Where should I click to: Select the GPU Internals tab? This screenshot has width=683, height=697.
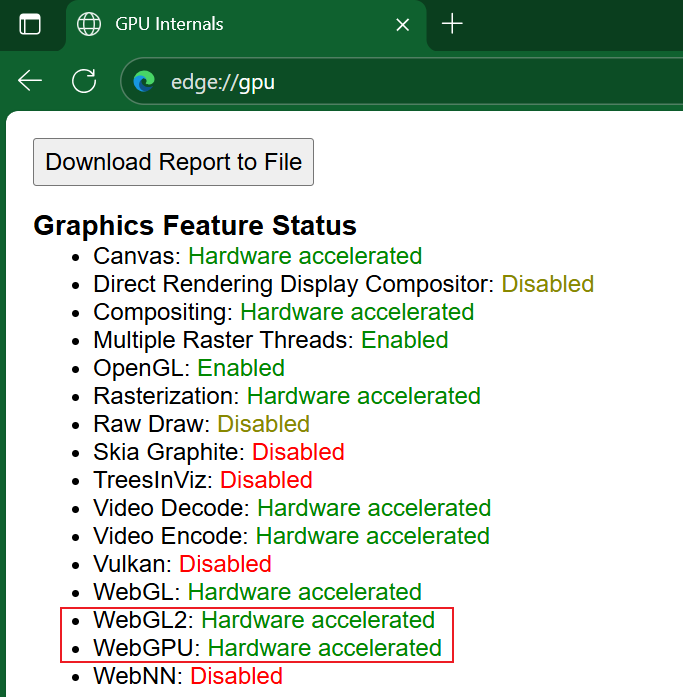click(246, 25)
